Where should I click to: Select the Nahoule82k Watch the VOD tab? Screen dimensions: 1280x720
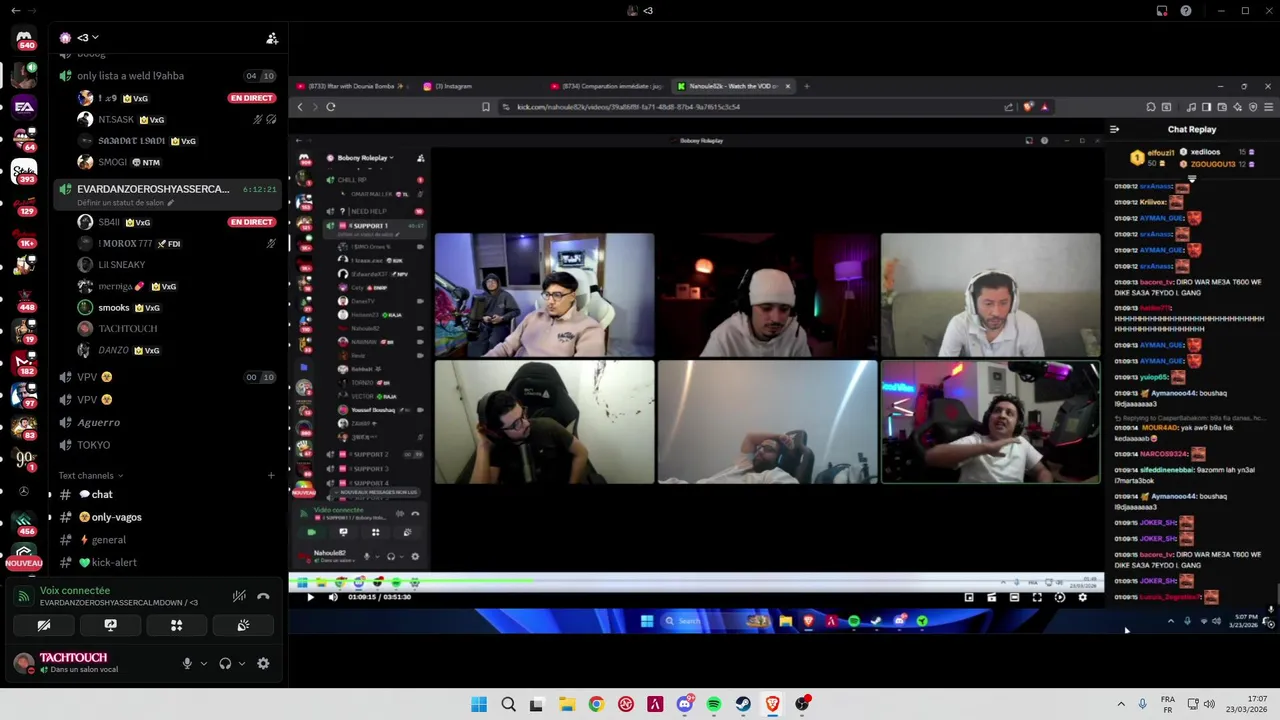(x=735, y=86)
